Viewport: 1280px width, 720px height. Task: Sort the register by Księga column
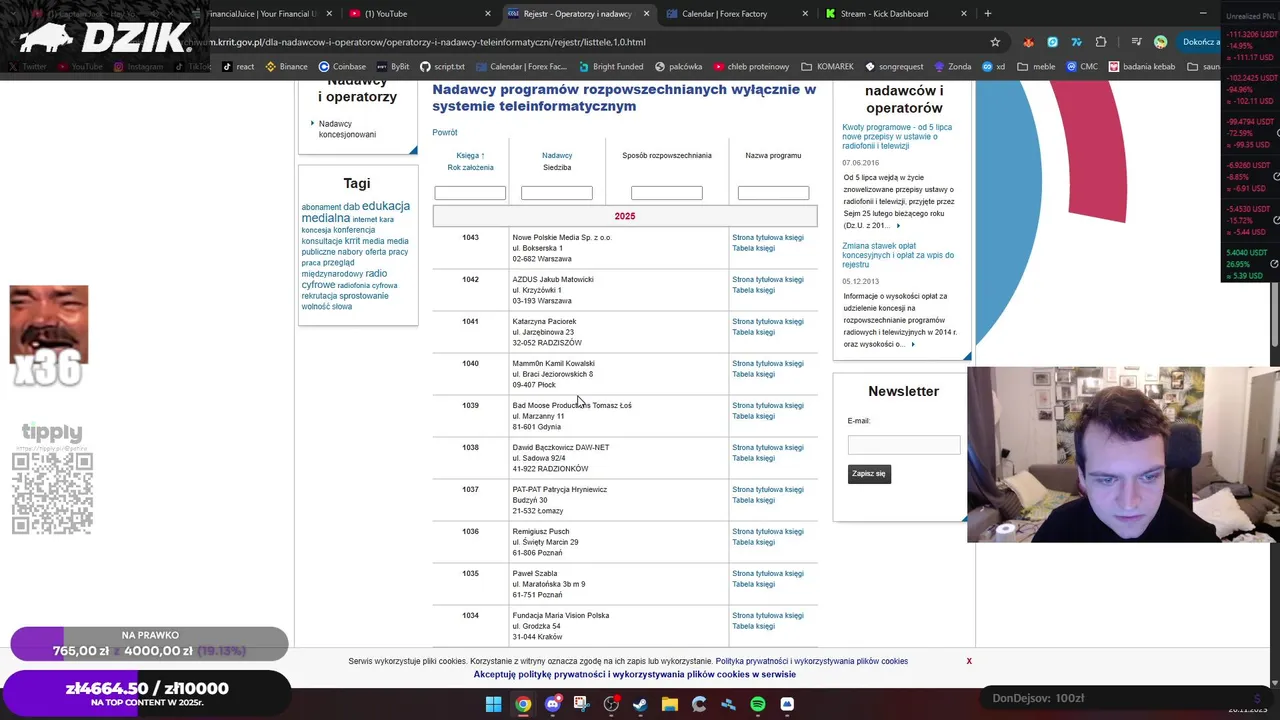point(470,156)
